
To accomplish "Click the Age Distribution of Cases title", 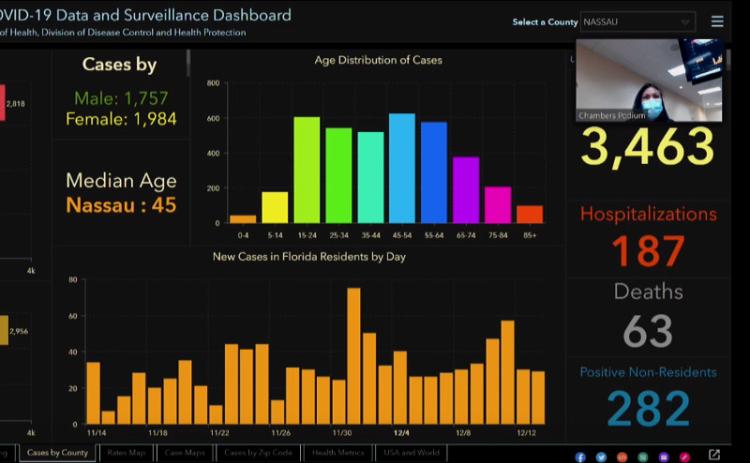I will pyautogui.click(x=378, y=60).
